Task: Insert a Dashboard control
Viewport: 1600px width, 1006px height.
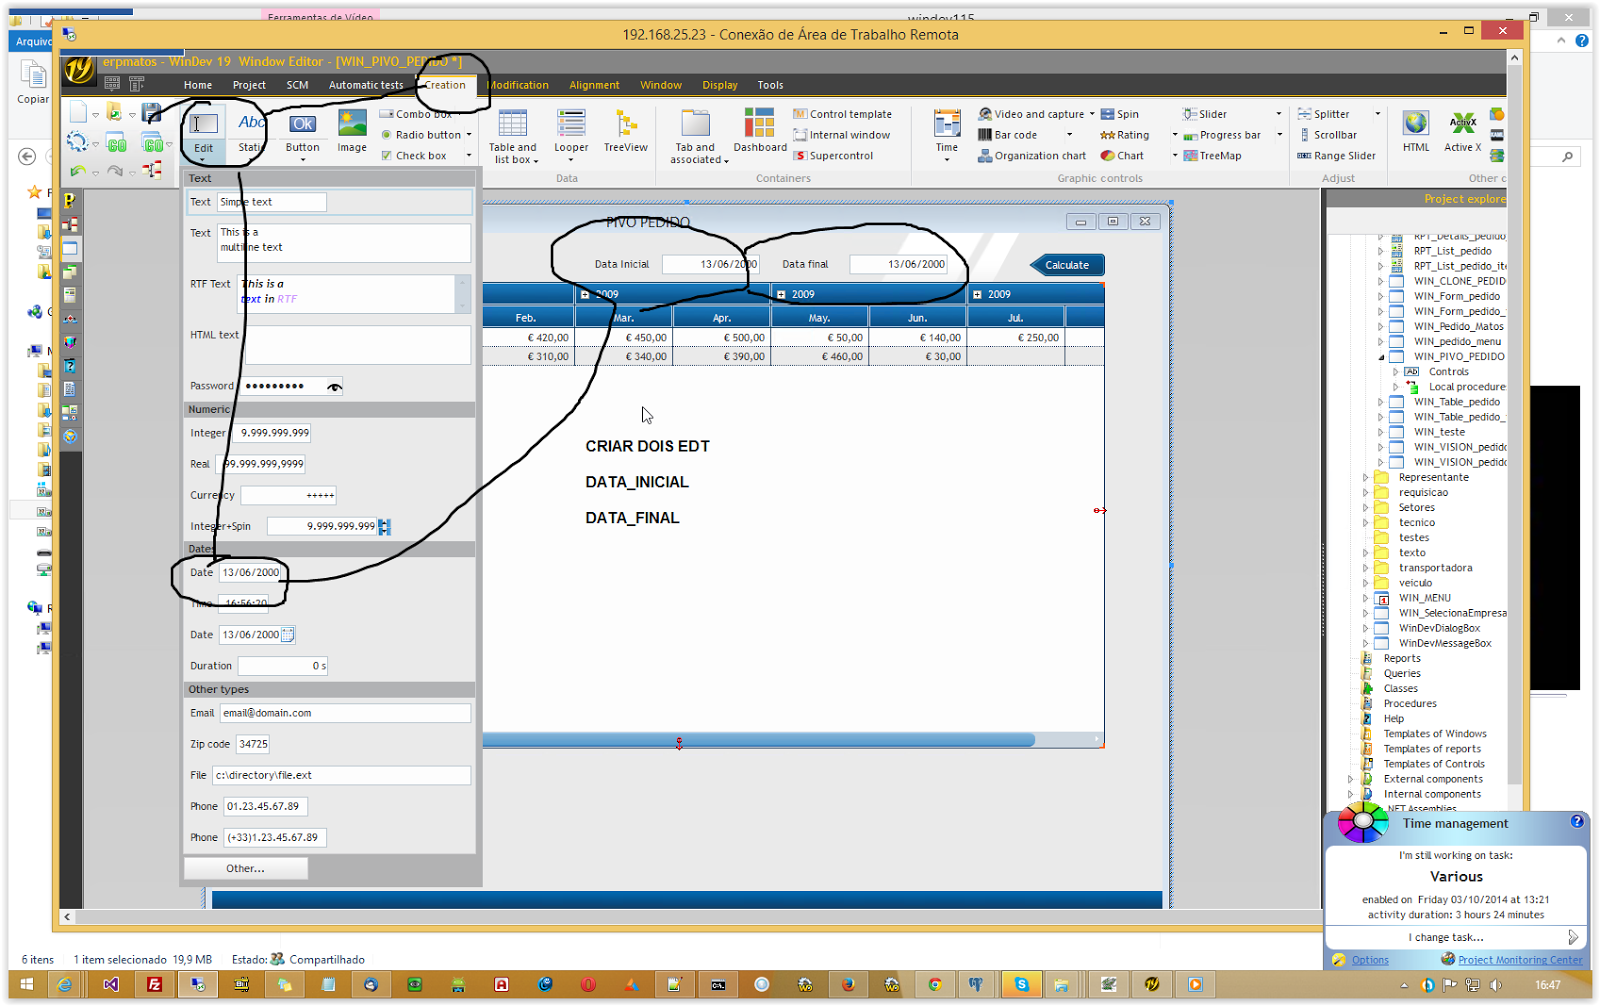Action: click(x=760, y=133)
